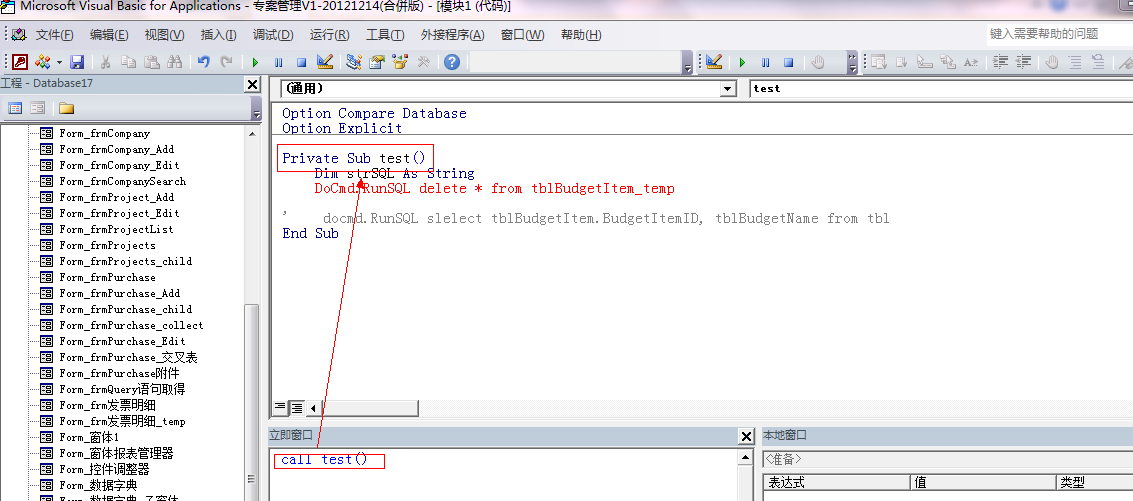
Task: Click Reset on the Standard toolbar
Action: click(x=301, y=62)
